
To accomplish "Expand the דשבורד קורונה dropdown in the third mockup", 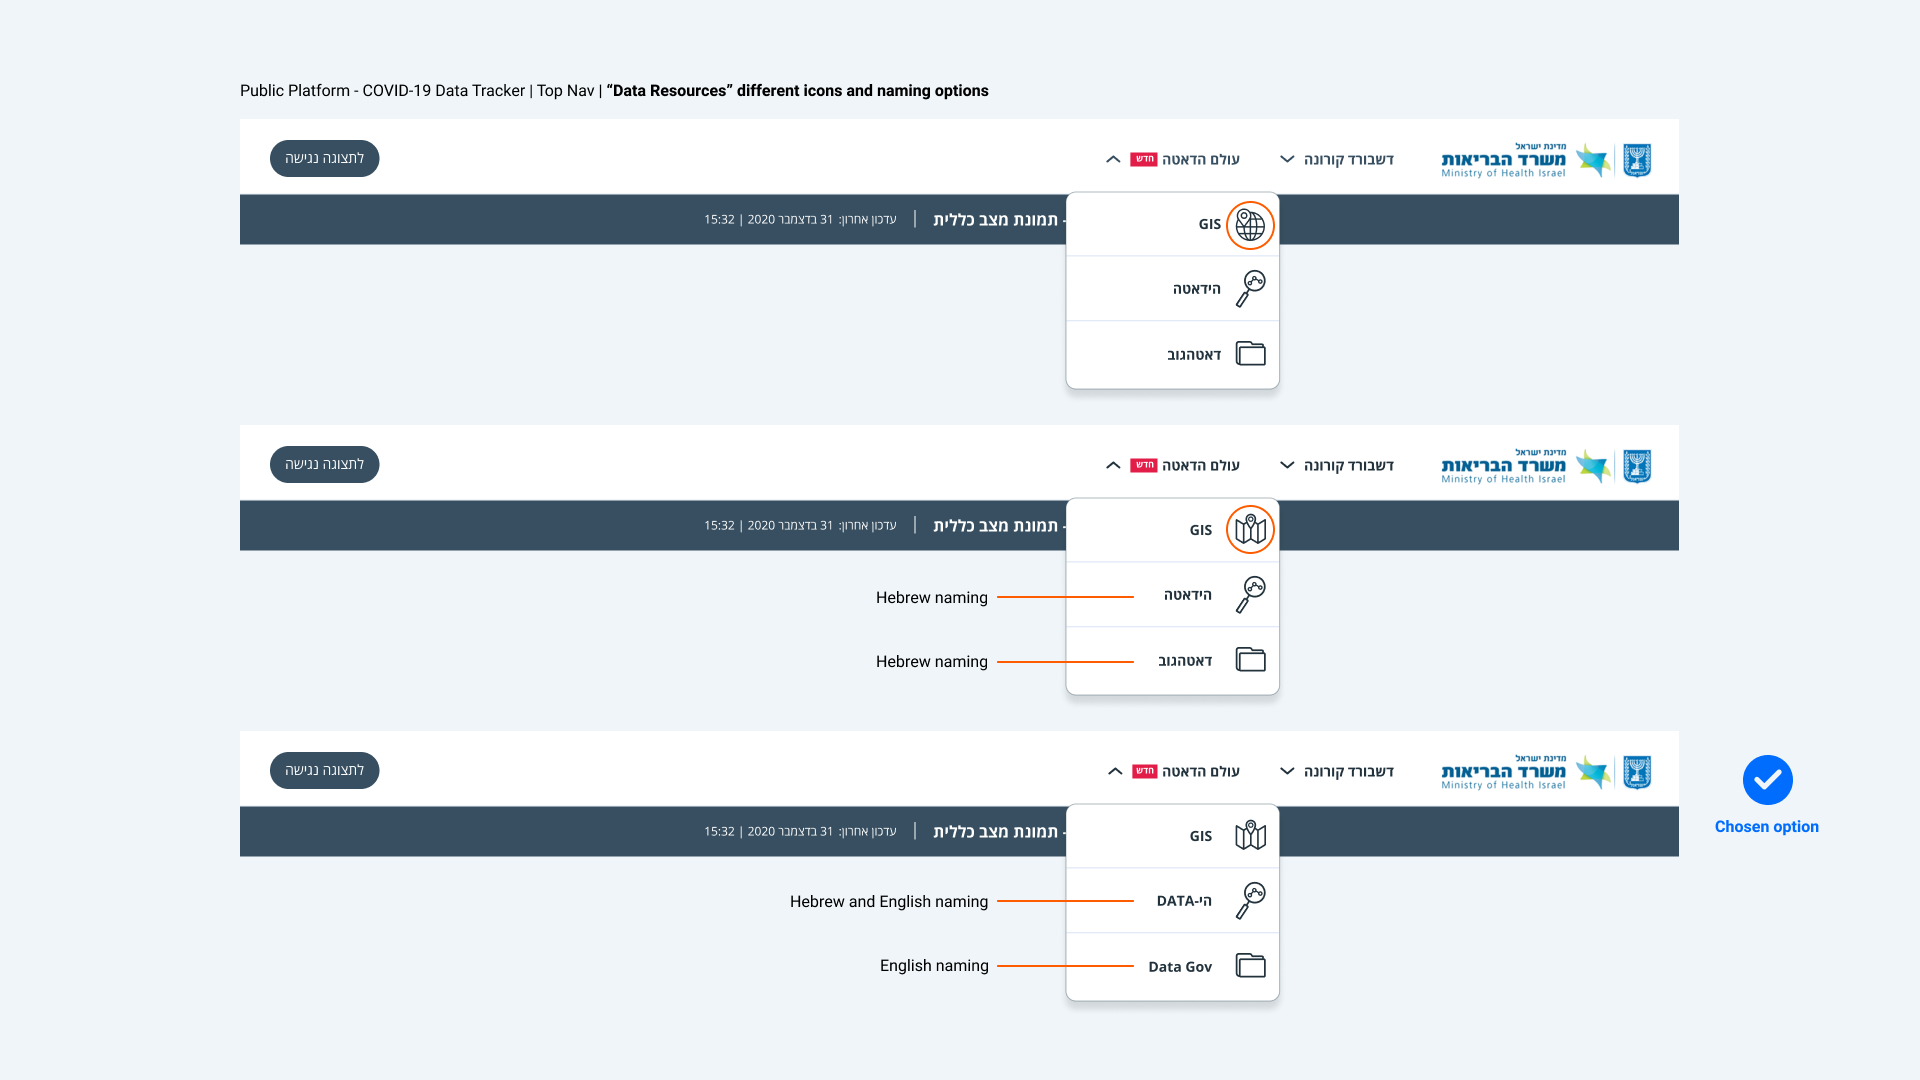I will click(x=1287, y=772).
